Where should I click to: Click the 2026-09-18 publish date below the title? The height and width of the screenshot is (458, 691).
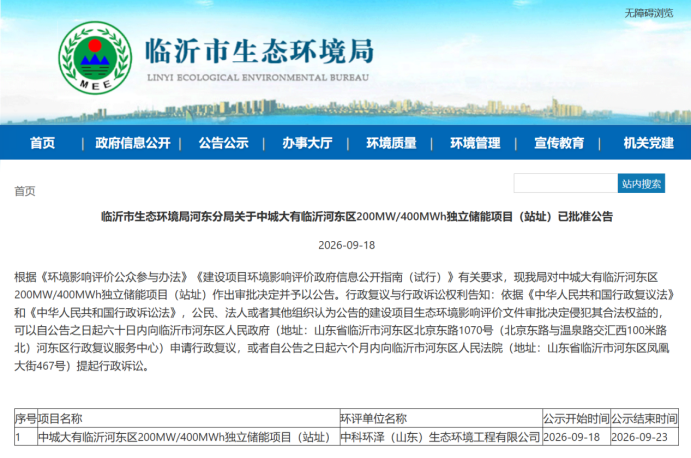346,245
